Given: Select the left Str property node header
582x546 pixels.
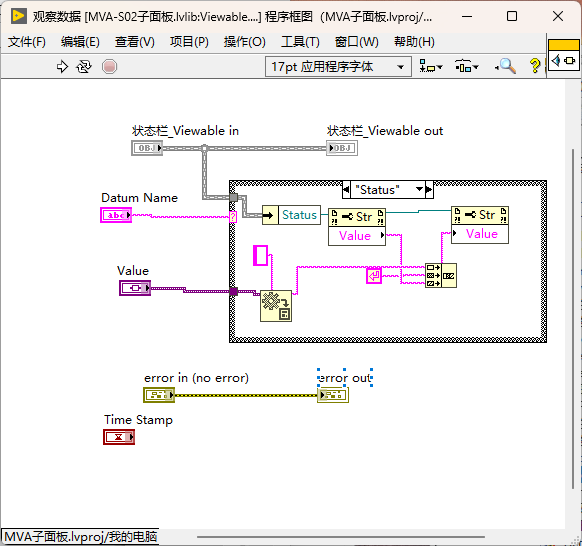Looking at the screenshot, I should point(357,217).
